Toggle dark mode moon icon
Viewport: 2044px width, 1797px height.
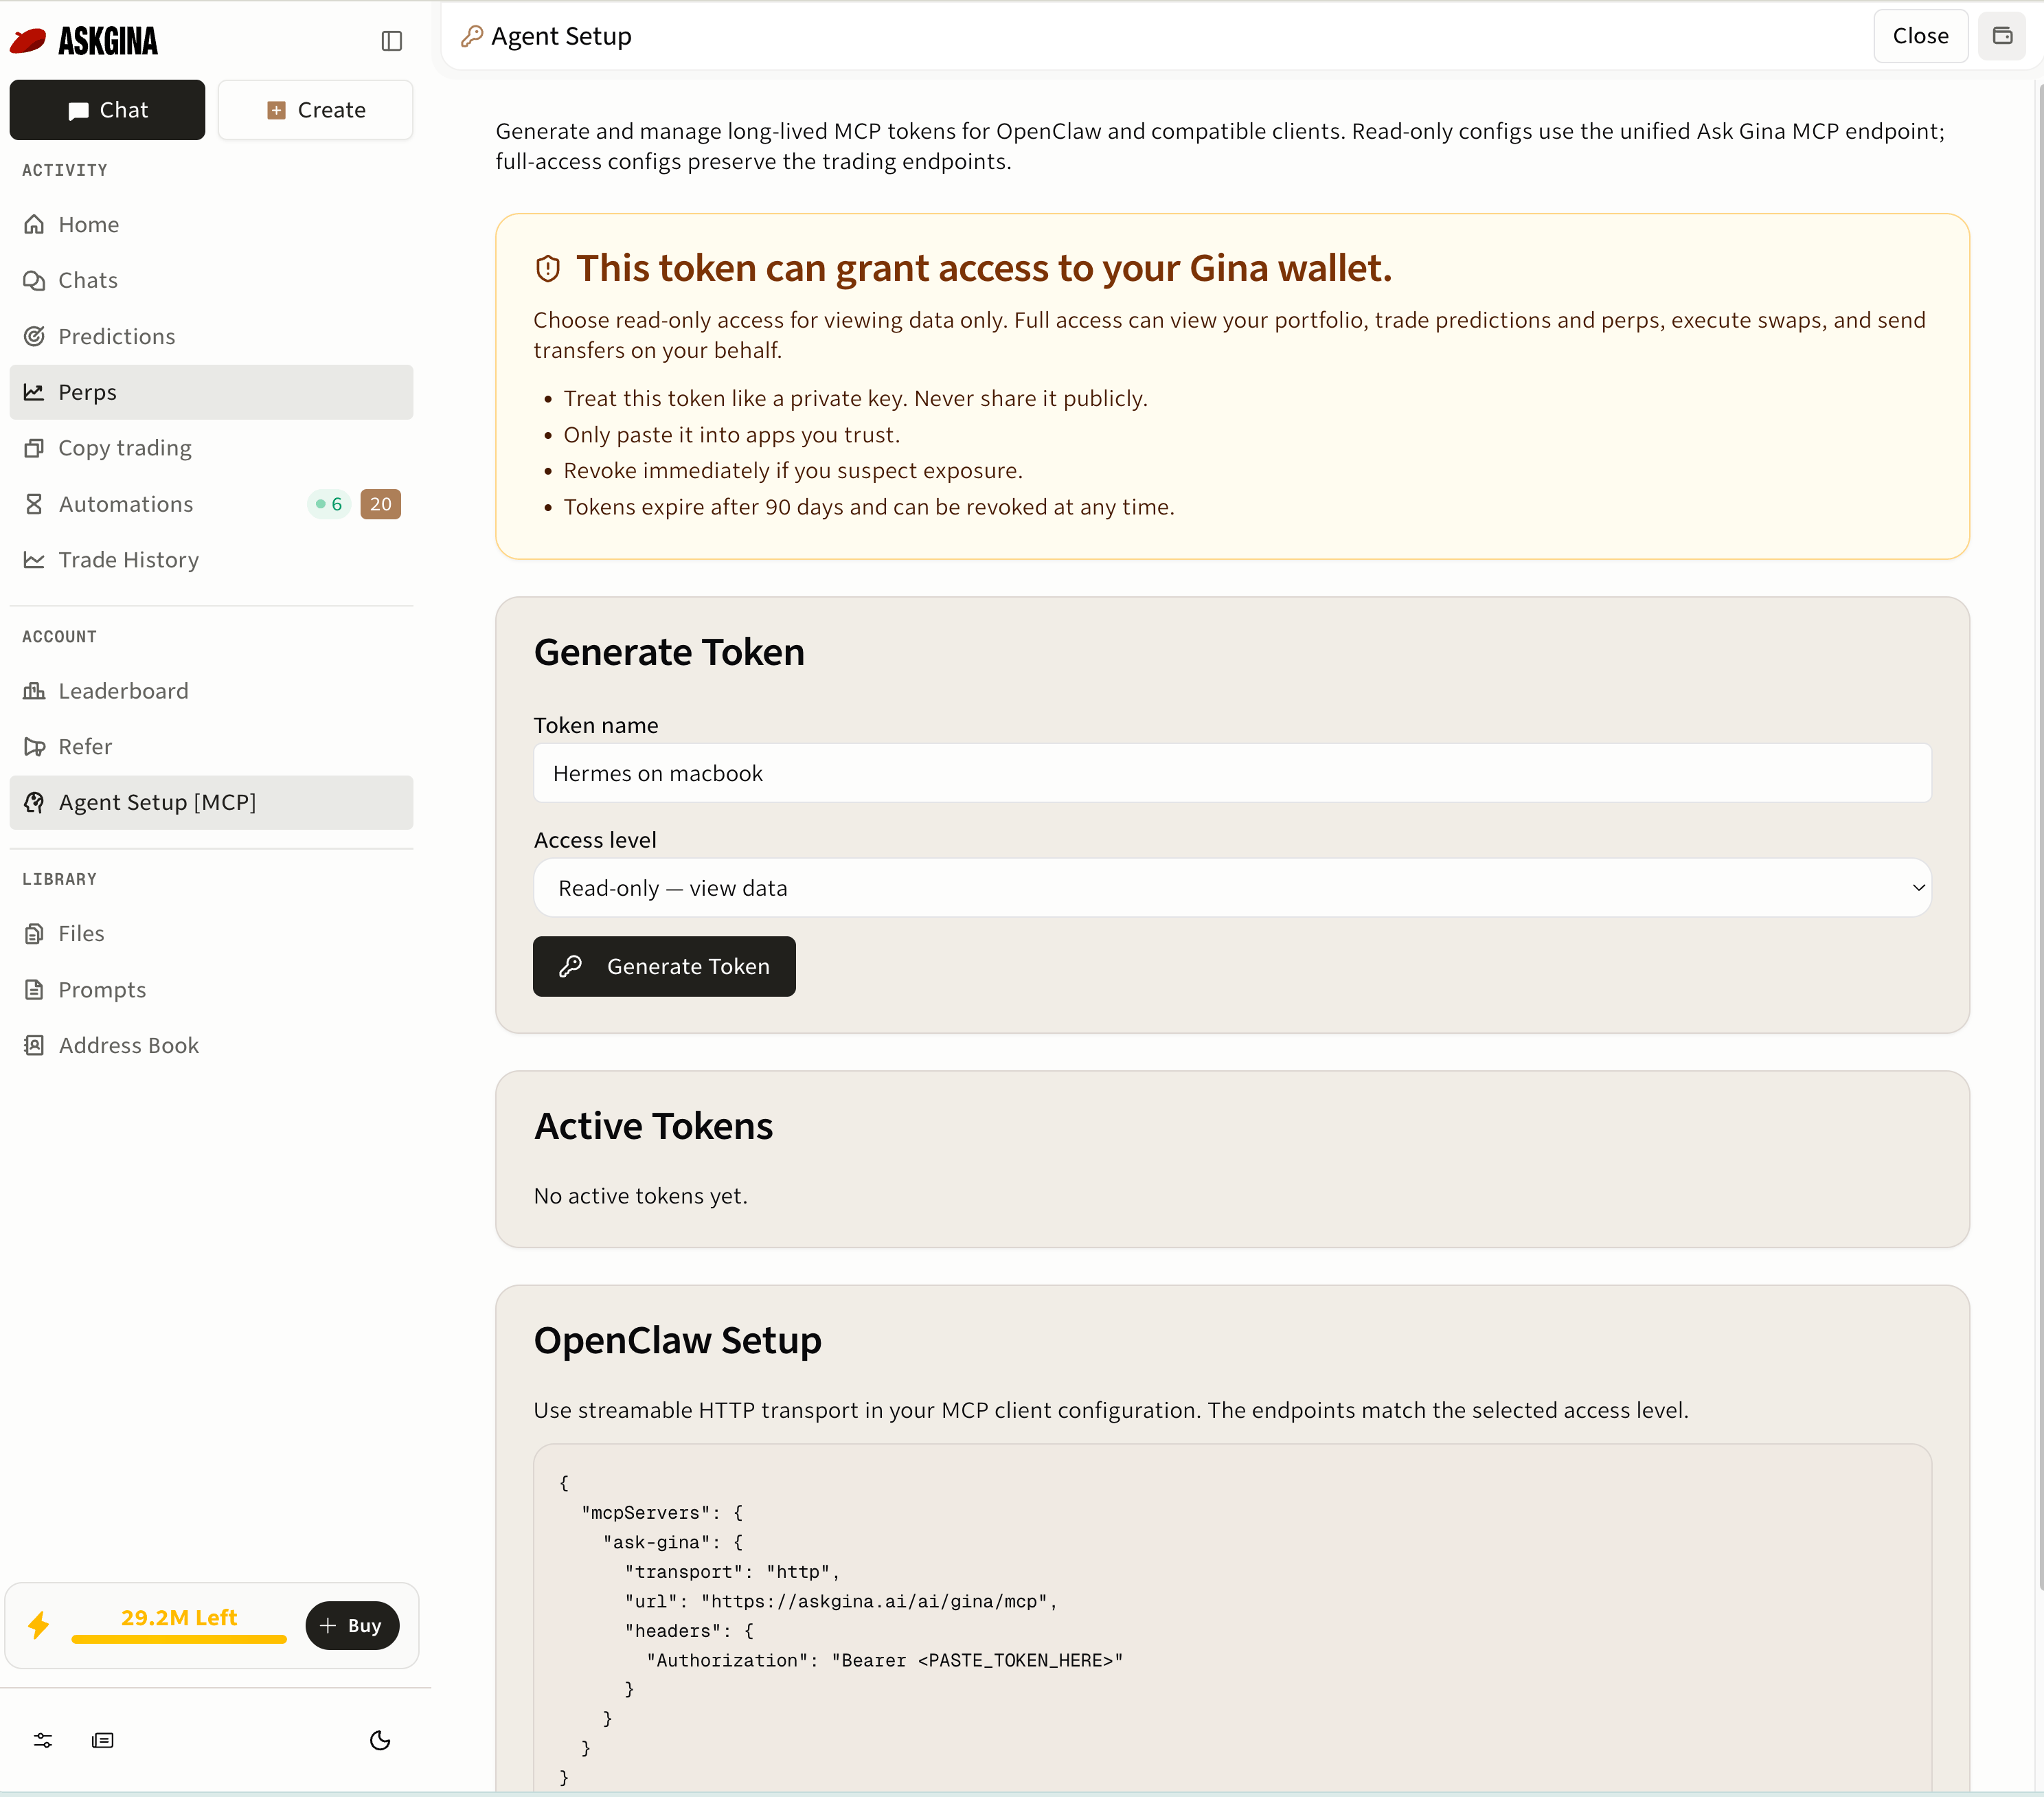point(380,1740)
